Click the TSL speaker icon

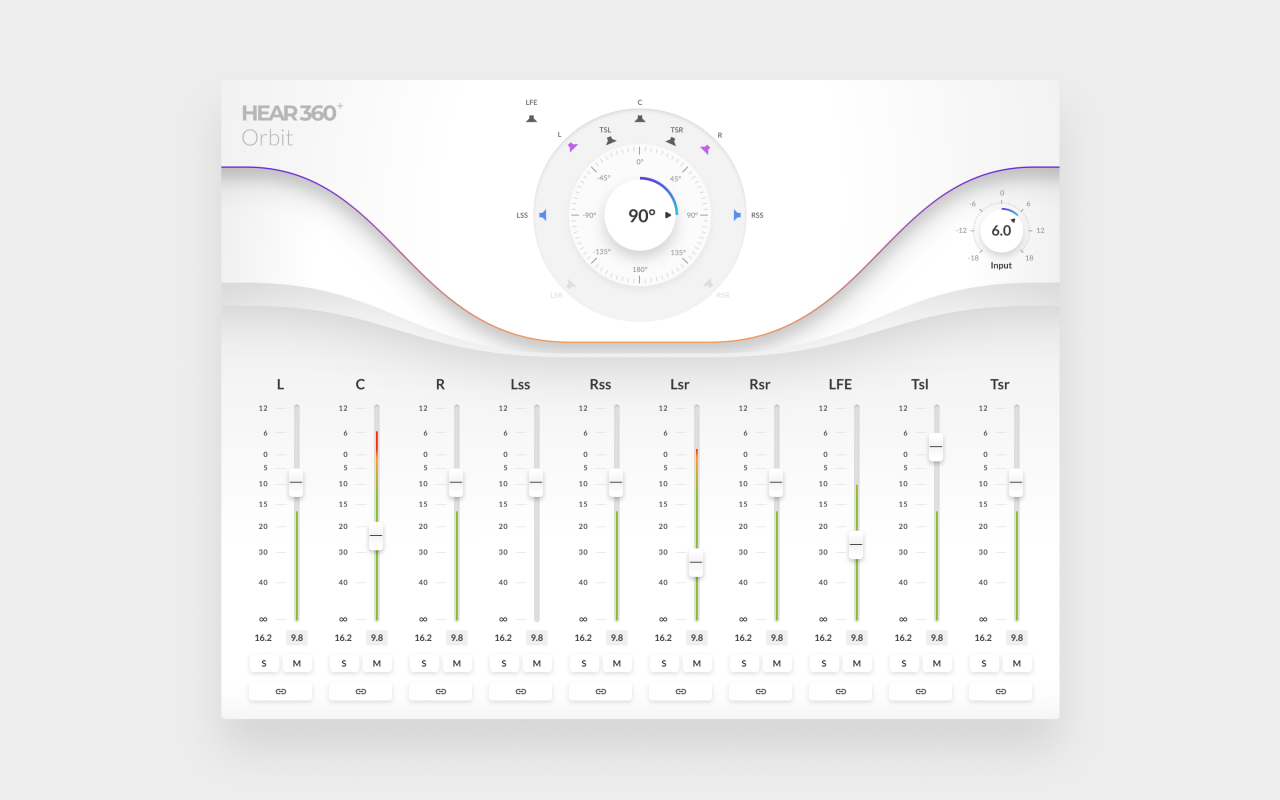click(610, 141)
